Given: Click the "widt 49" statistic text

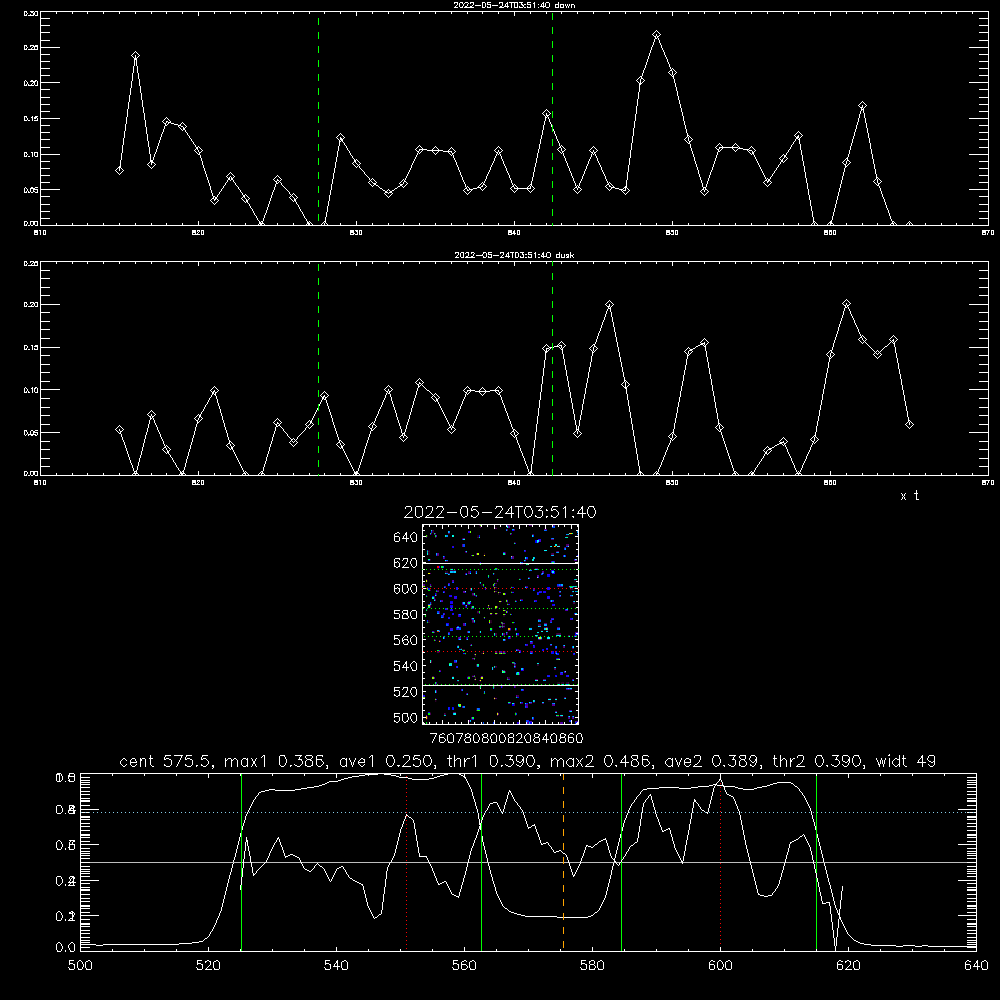Looking at the screenshot, I should [x=906, y=761].
